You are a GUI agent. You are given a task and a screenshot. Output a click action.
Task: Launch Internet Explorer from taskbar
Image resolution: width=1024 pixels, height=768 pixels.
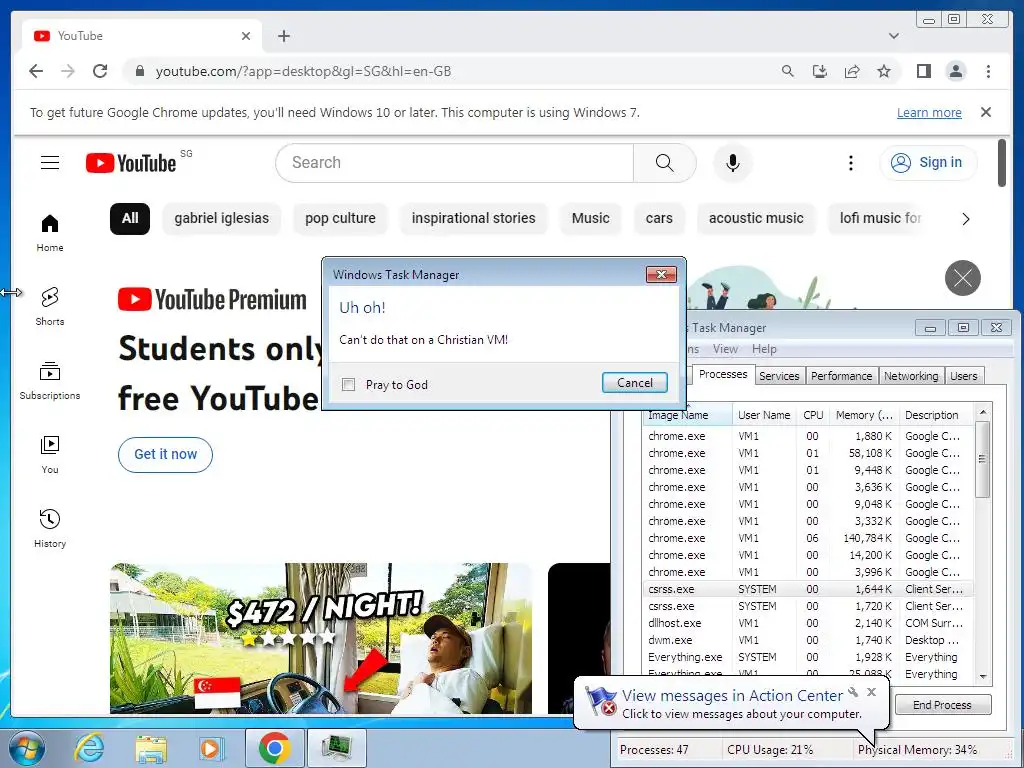(x=89, y=748)
